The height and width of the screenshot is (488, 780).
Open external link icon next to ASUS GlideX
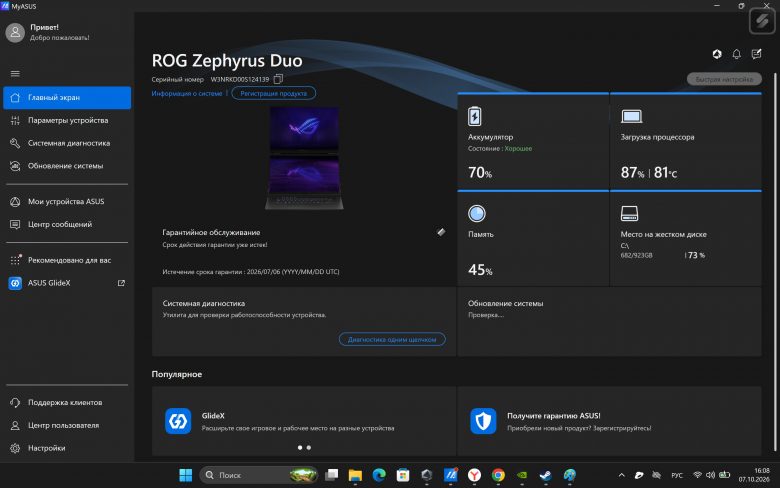121,283
